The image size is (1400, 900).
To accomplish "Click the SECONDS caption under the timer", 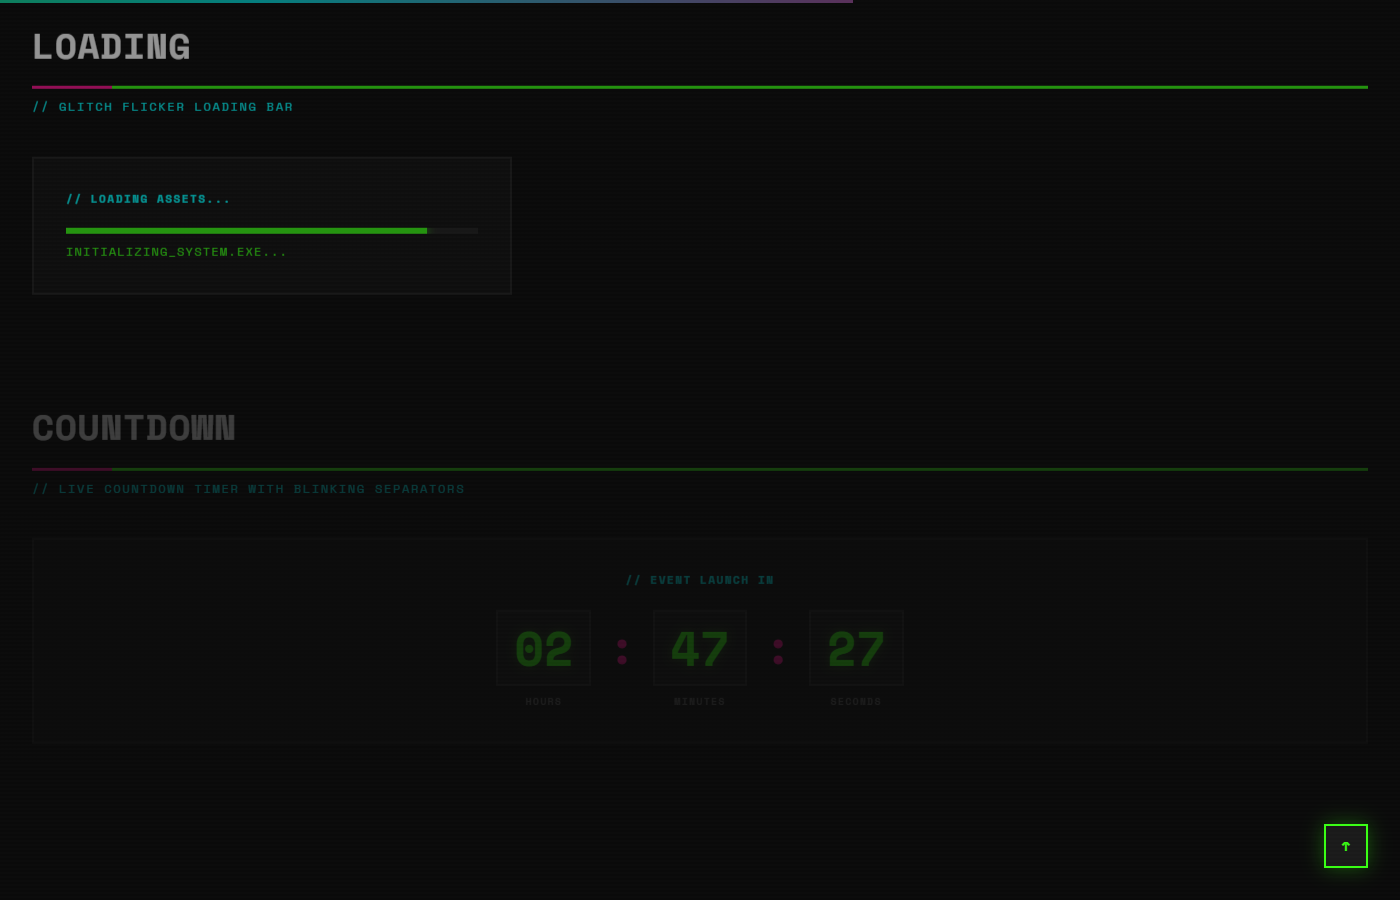I will coord(856,702).
